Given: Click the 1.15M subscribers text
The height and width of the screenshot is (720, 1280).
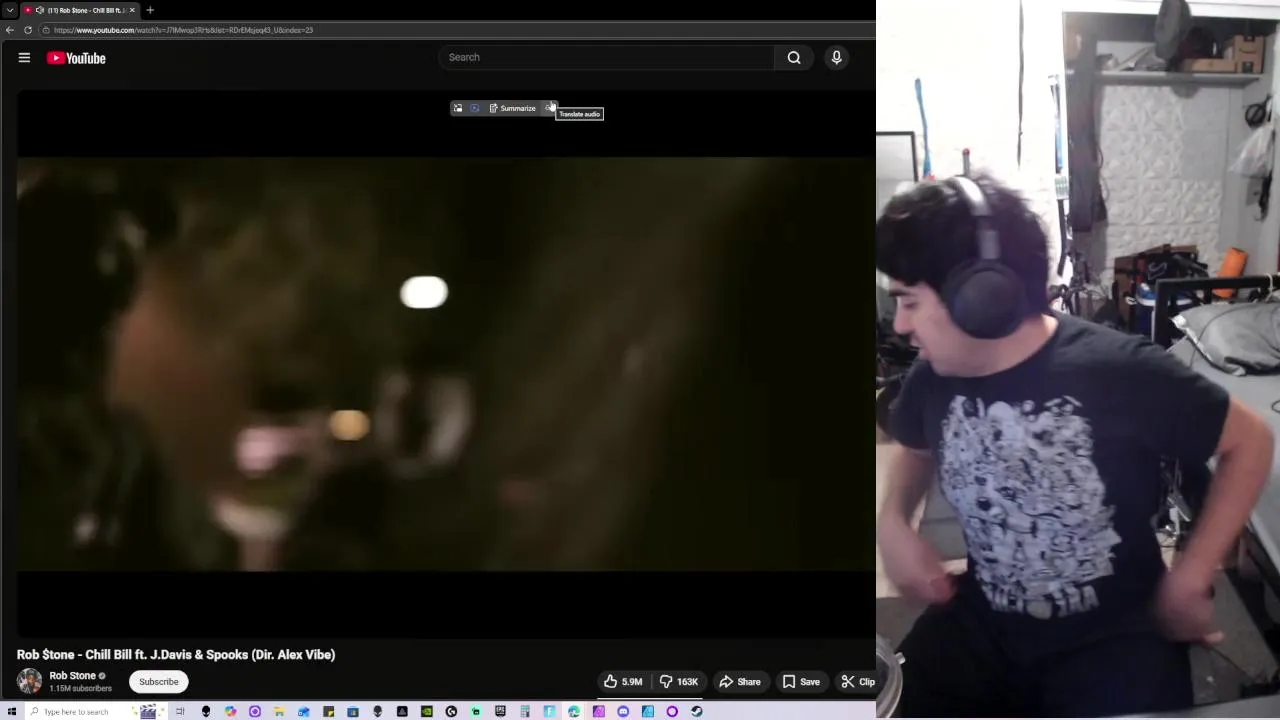Looking at the screenshot, I should pos(81,689).
